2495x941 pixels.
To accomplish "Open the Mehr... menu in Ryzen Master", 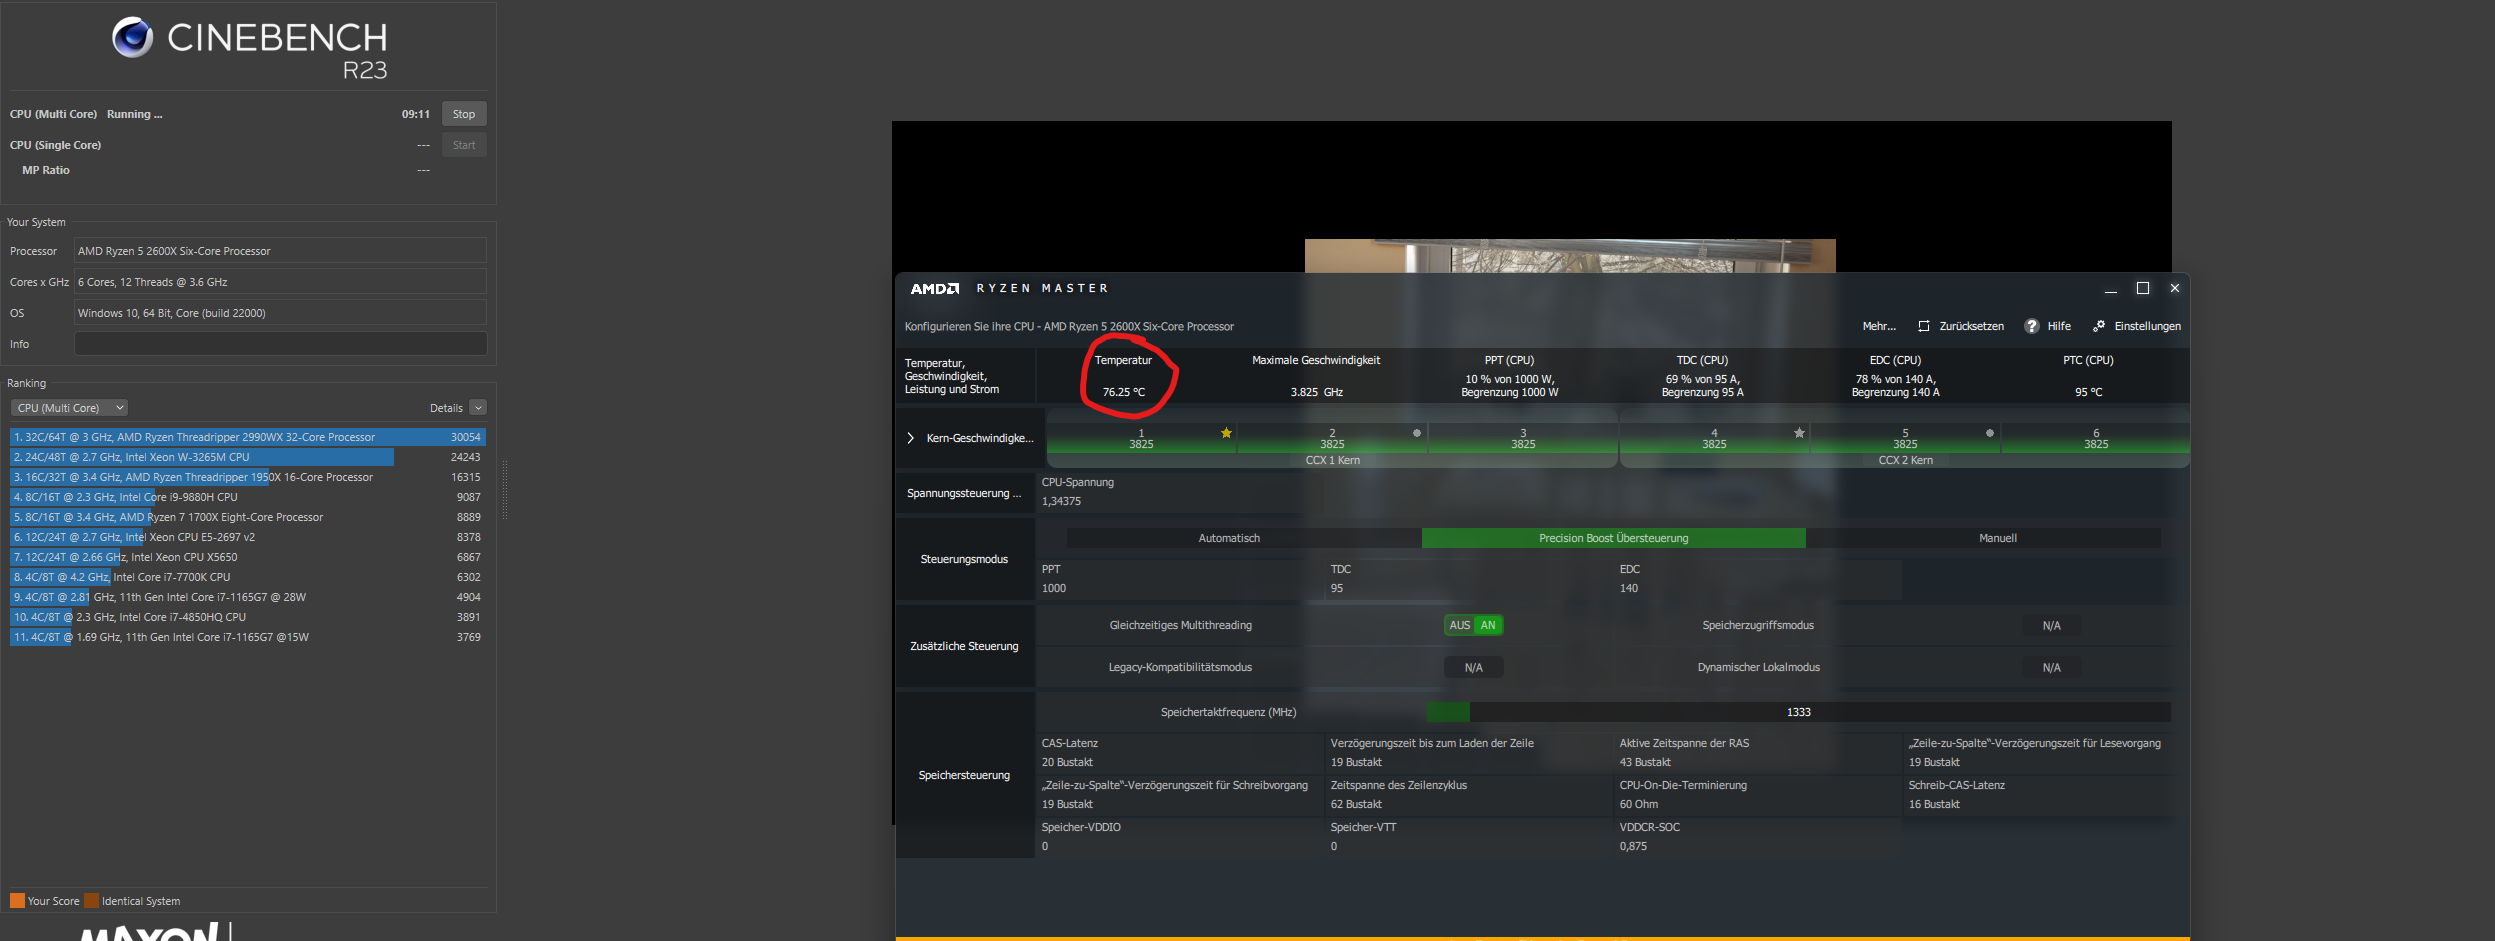I will 1879,326.
